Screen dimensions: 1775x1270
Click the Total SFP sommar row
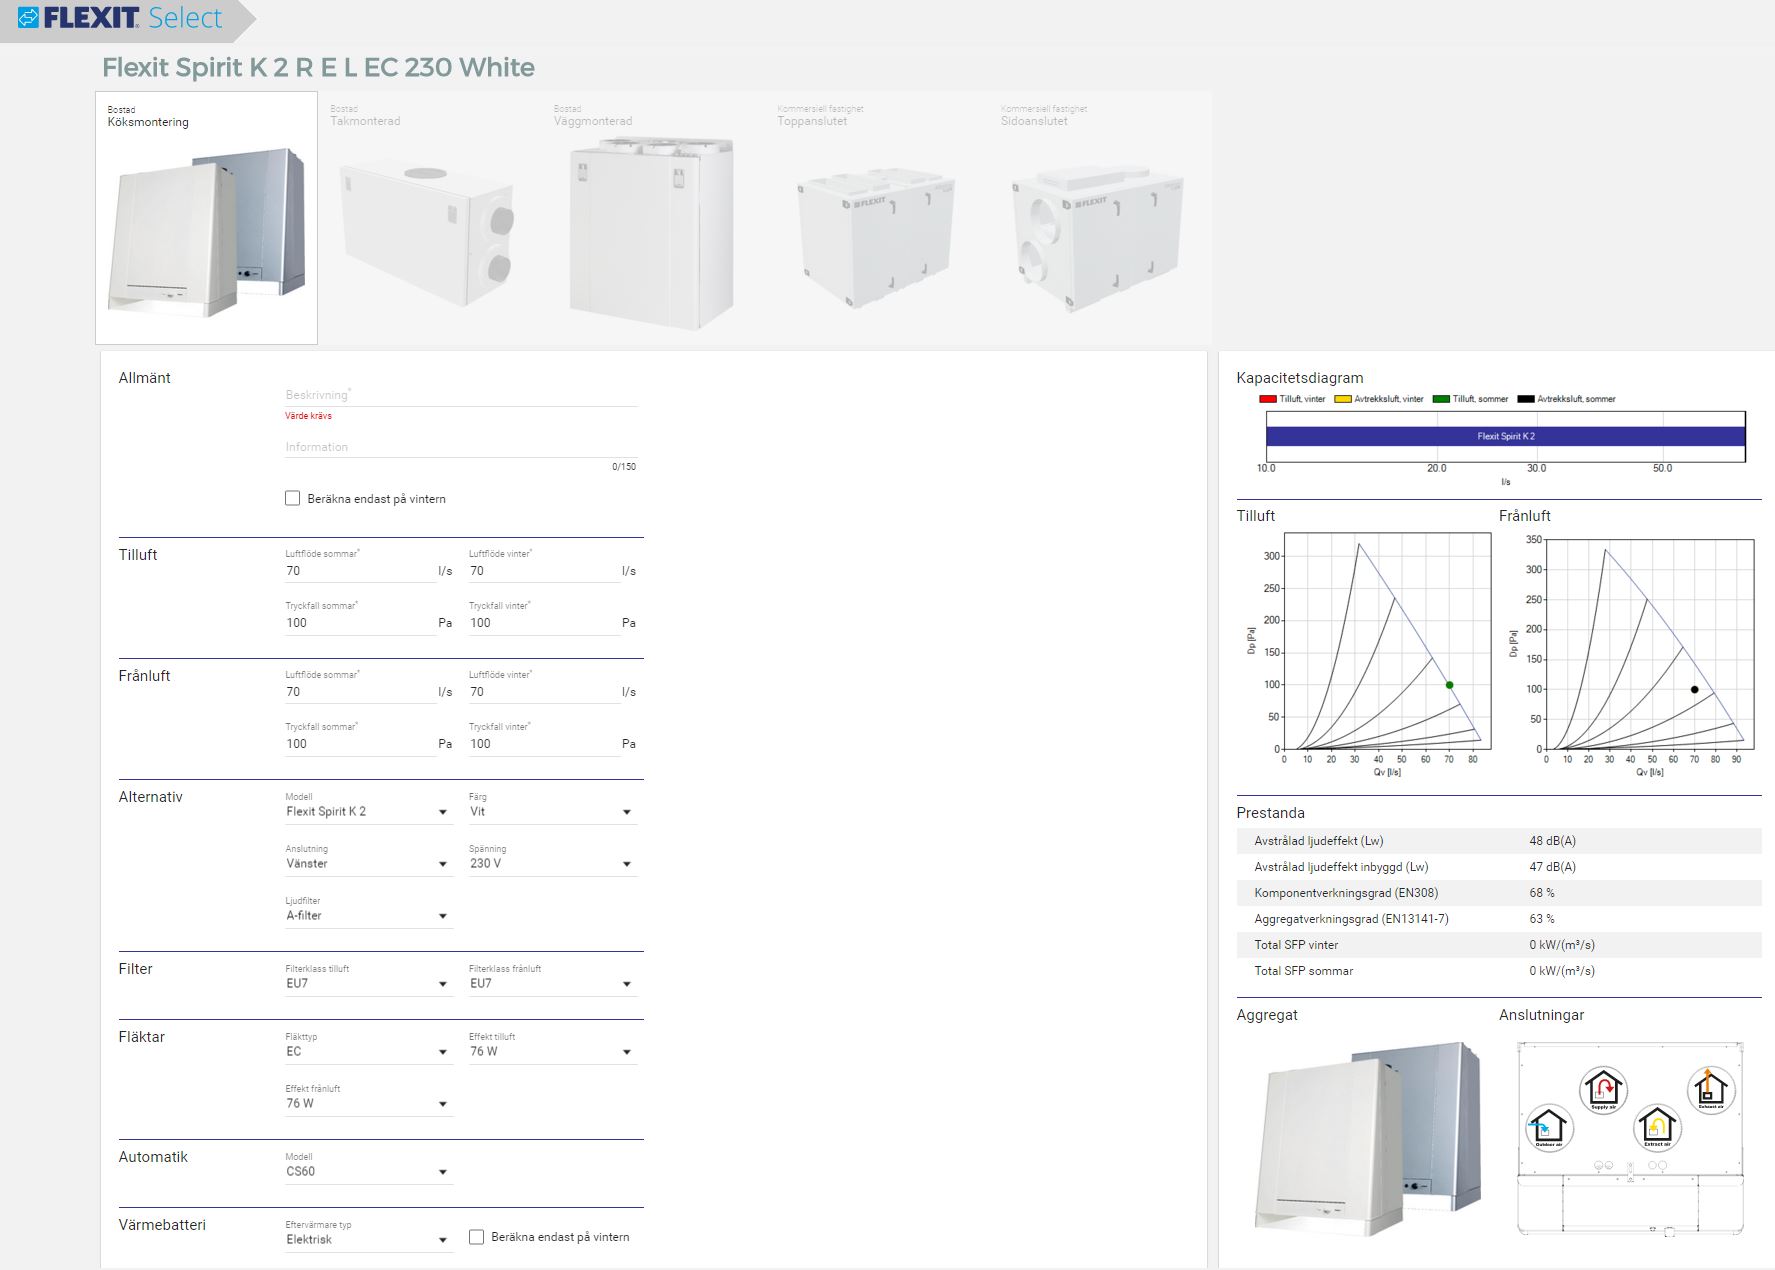(1499, 971)
